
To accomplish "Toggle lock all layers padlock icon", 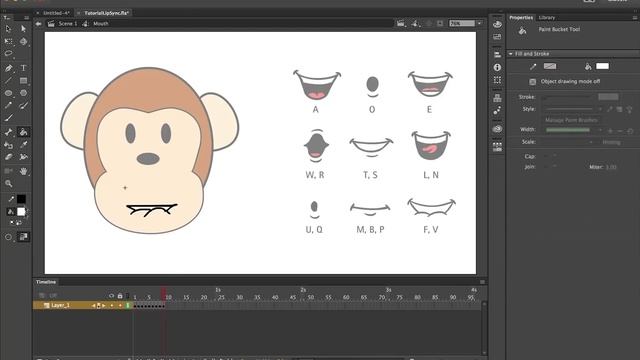I will click(x=120, y=296).
